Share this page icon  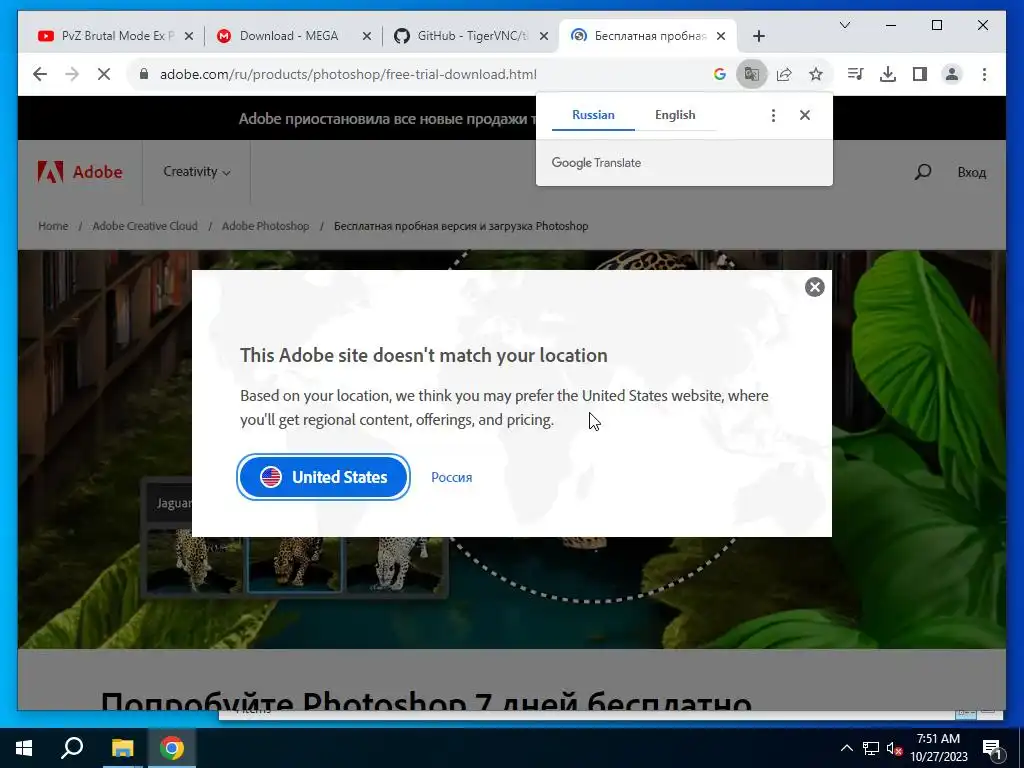click(x=784, y=74)
